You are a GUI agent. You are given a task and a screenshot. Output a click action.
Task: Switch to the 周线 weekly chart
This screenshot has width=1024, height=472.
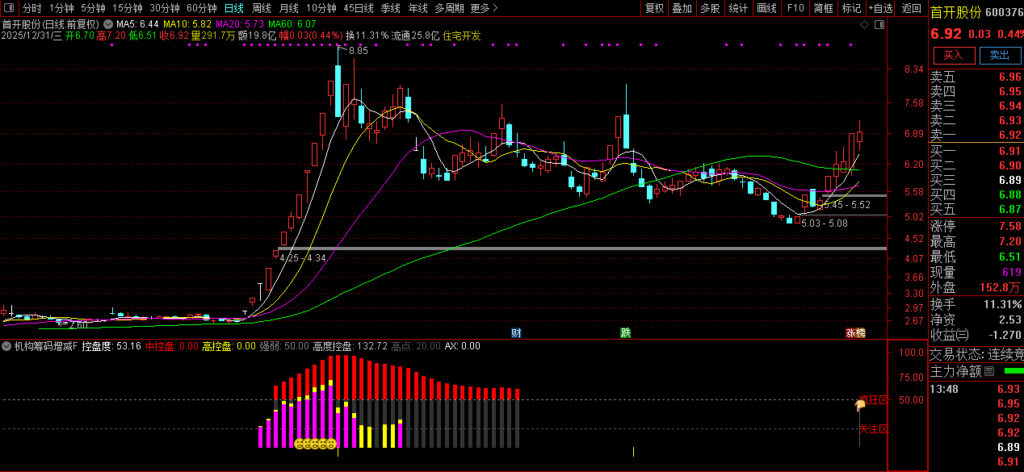[x=261, y=8]
